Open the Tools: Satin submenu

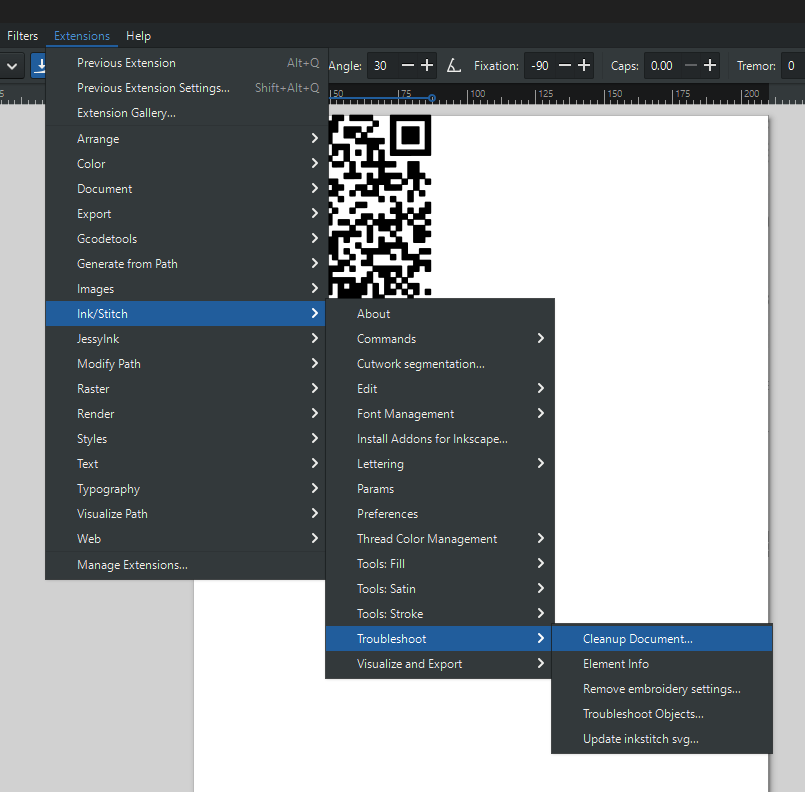440,588
